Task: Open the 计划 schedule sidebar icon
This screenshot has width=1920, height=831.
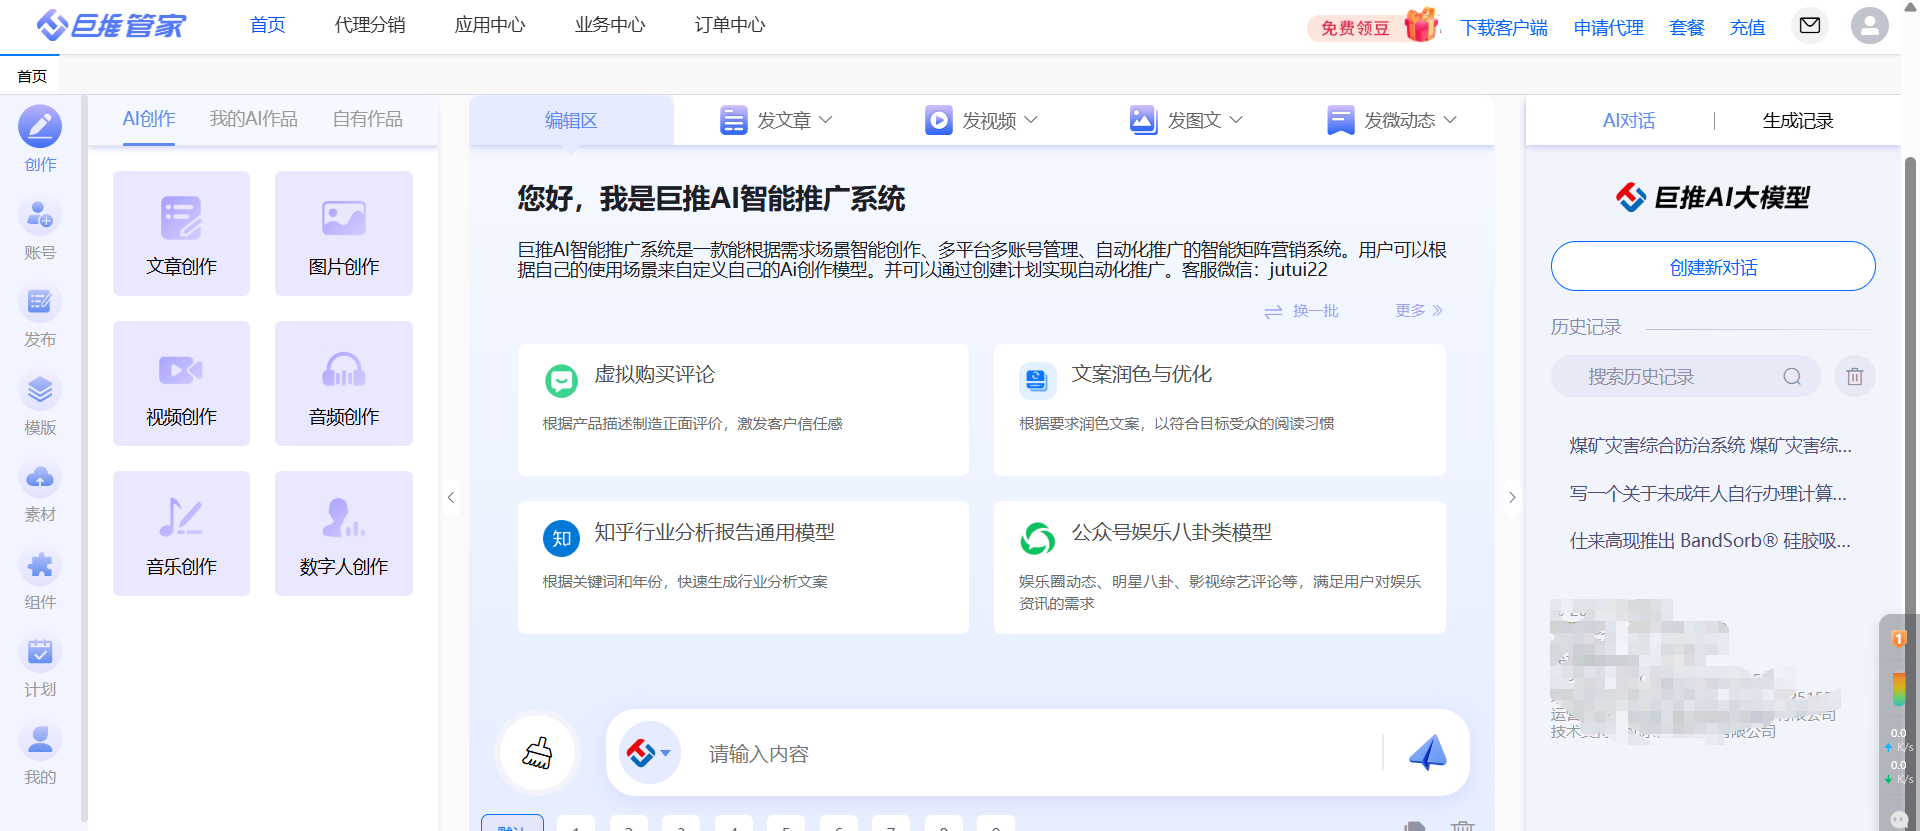Action: (x=40, y=664)
